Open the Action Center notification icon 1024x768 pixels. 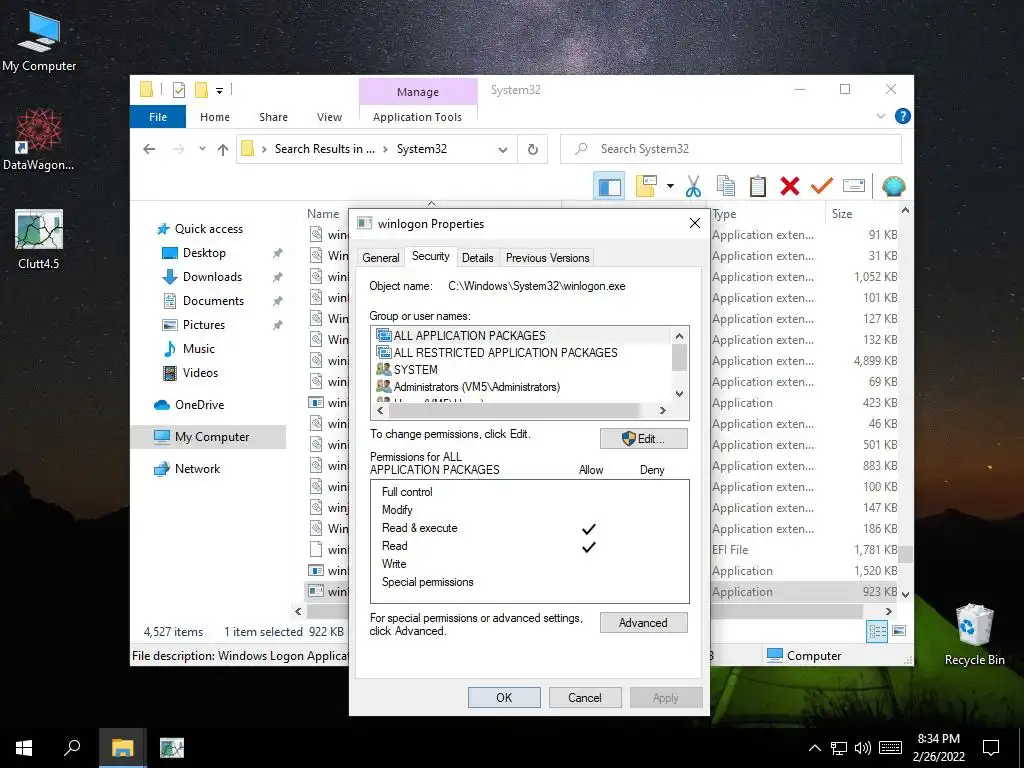click(x=991, y=748)
